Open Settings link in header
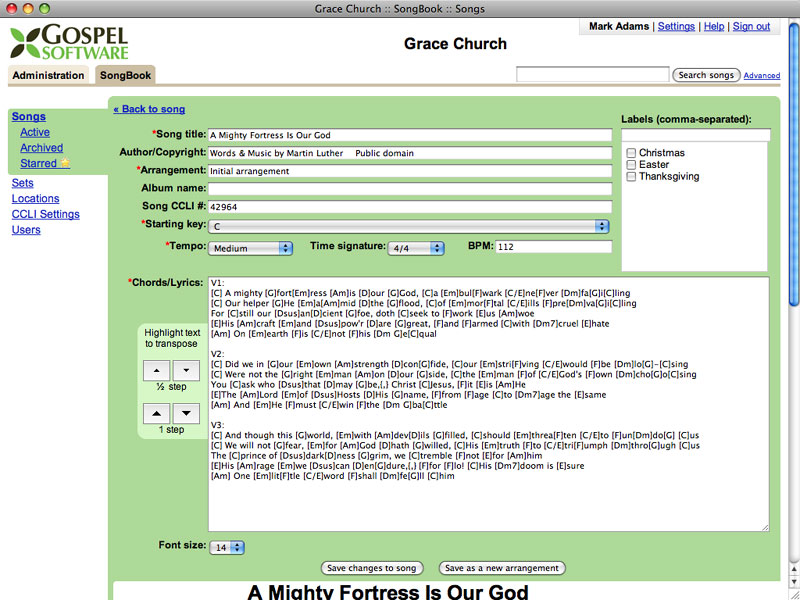 tap(676, 26)
